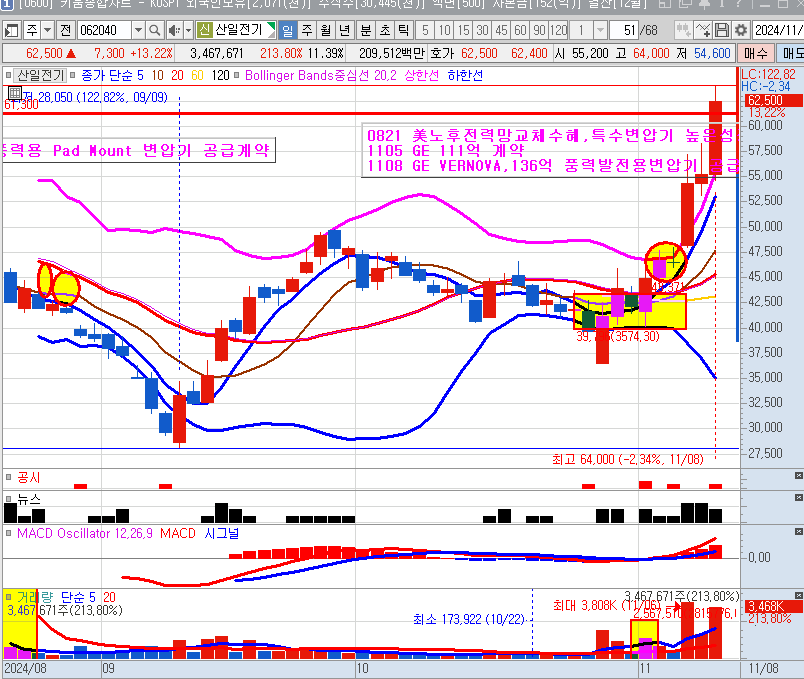Click the MACD Oscillator 12,26,9 legend
This screenshot has width=804, height=679.
point(85,533)
